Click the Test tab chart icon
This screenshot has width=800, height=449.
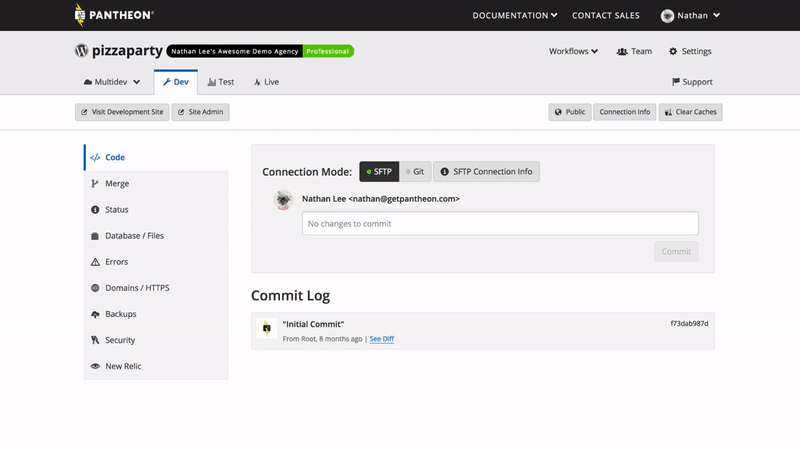[x=212, y=82]
